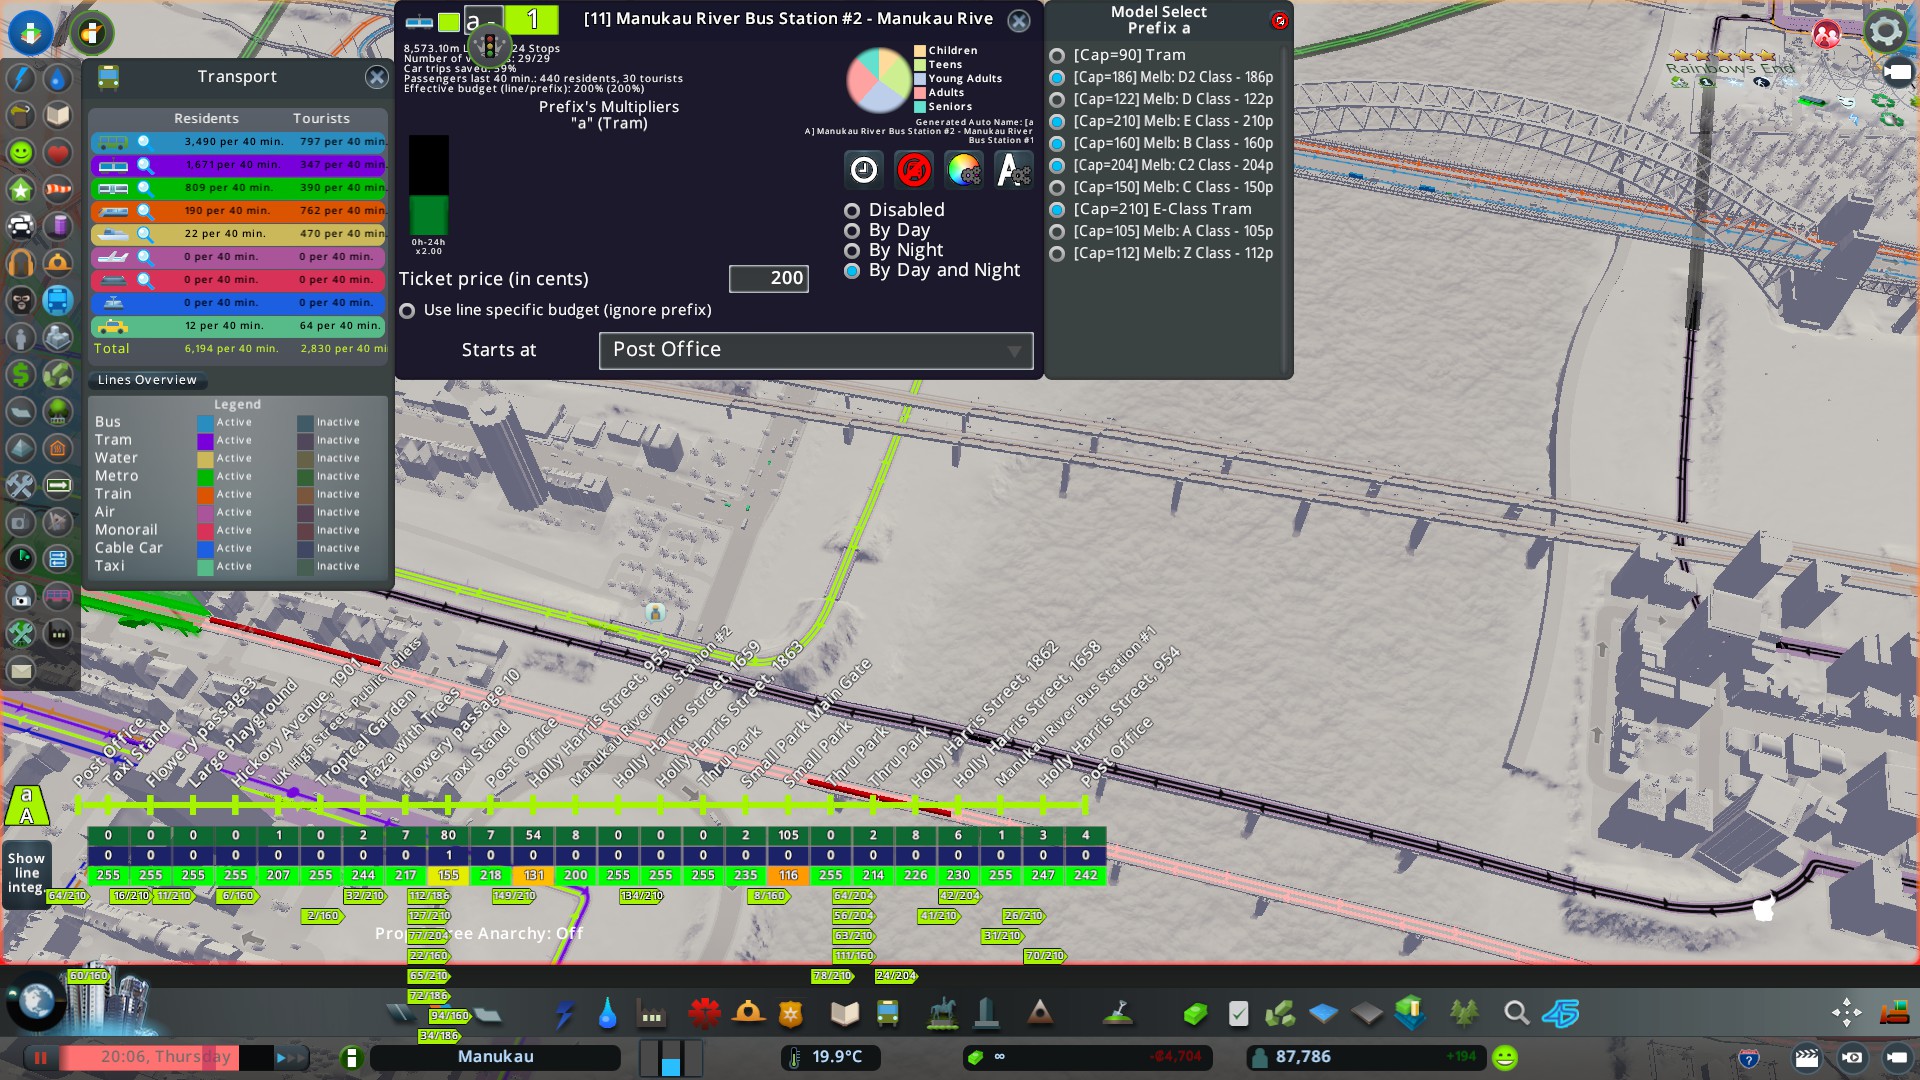Select the By Night budget option

coord(852,251)
